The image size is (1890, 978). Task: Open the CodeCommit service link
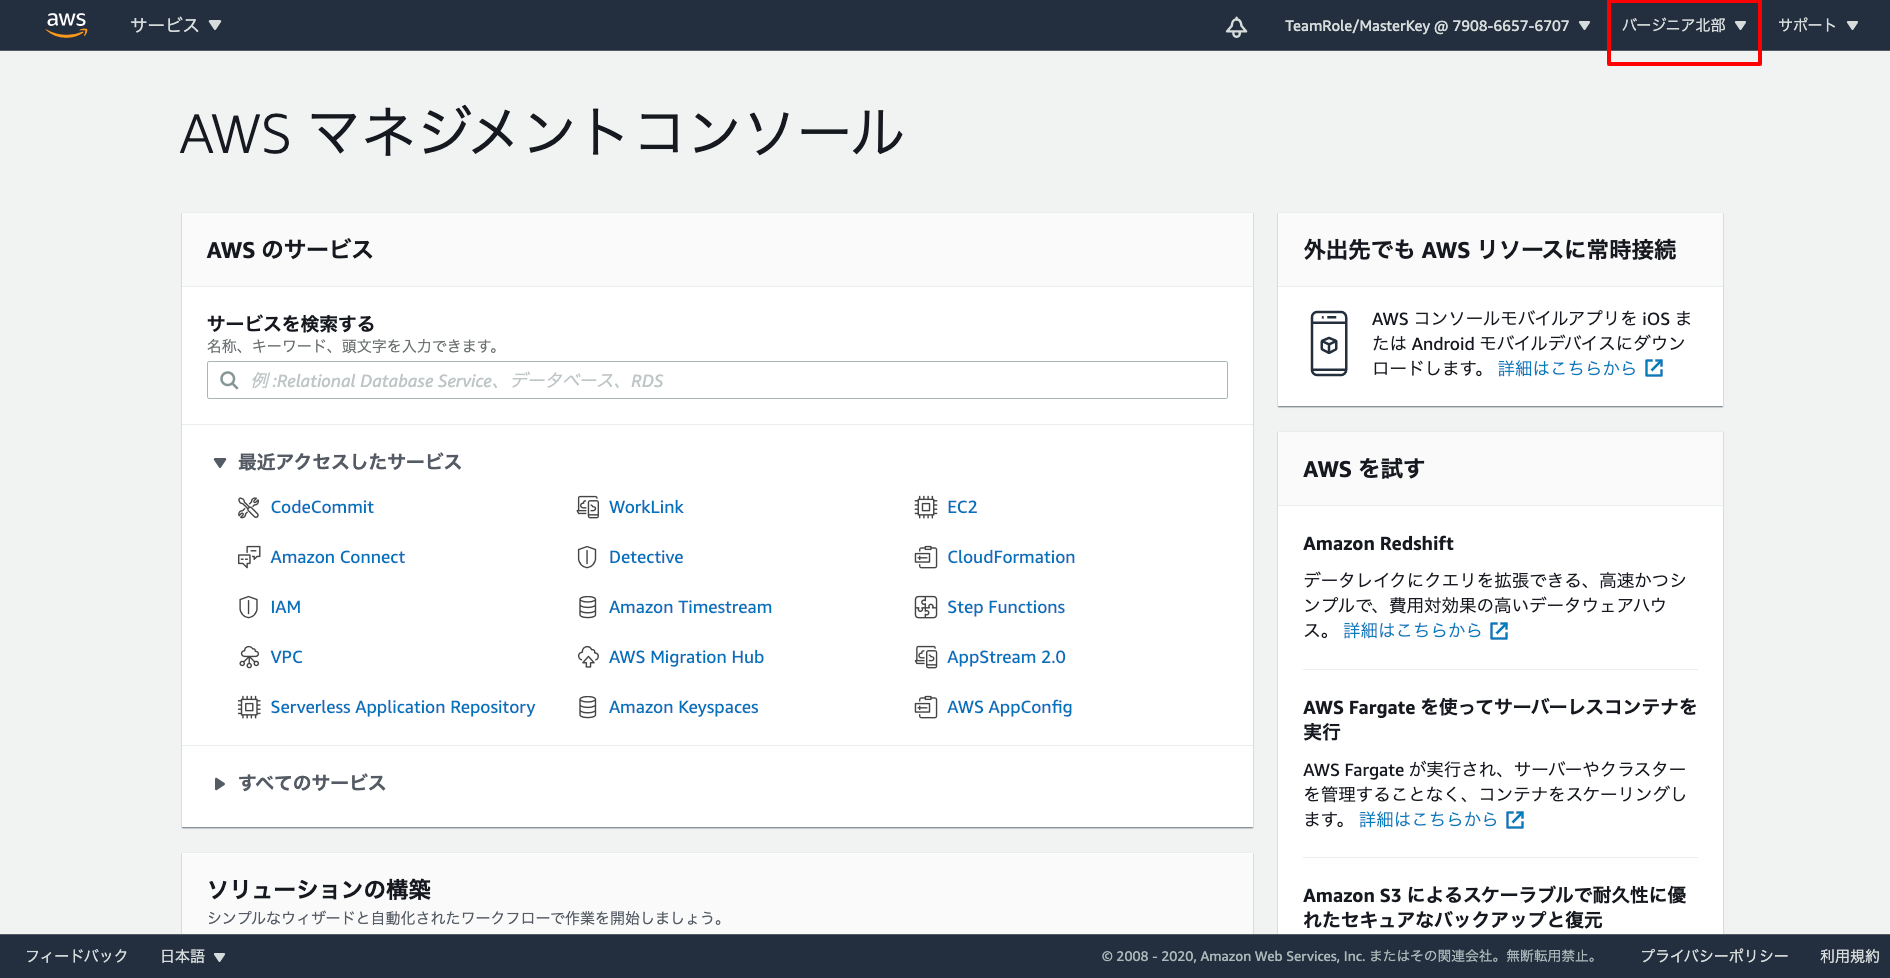(x=322, y=507)
